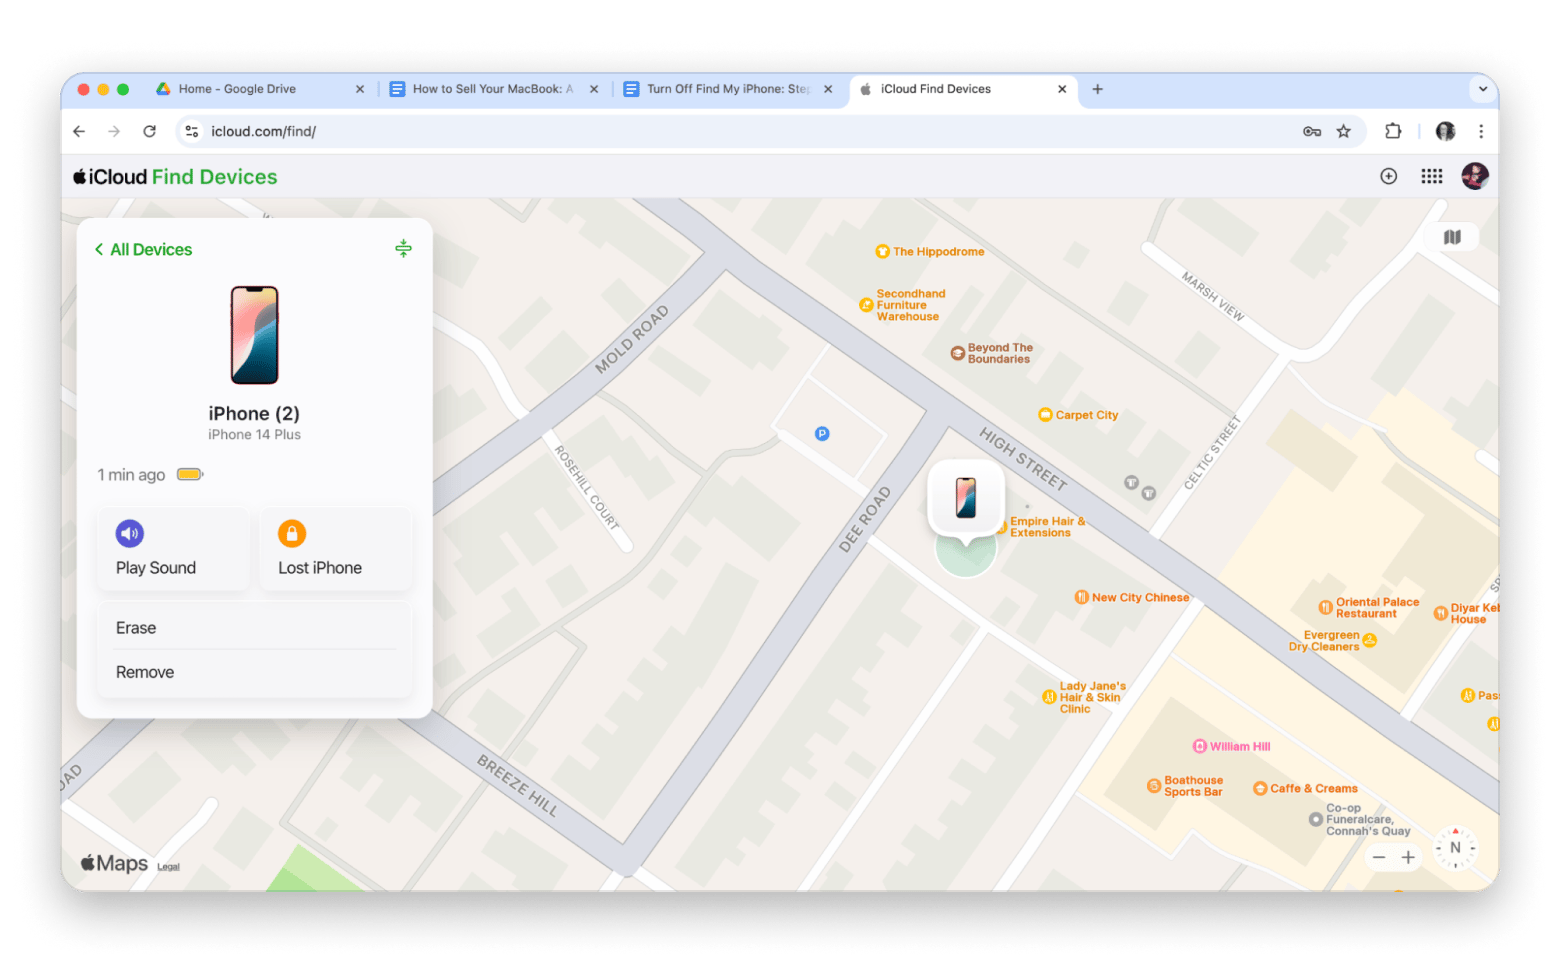Zoom out the map with minus
The width and height of the screenshot is (1560, 972).
1379,857
